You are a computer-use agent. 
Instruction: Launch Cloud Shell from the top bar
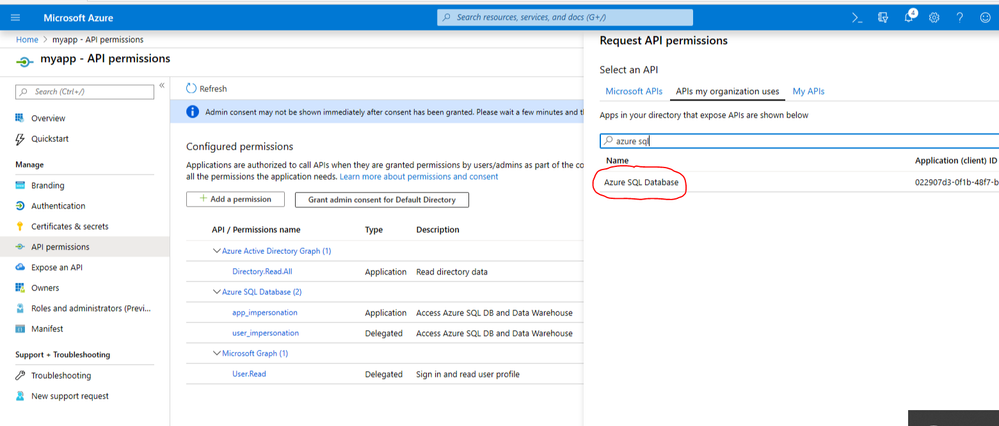(x=857, y=18)
